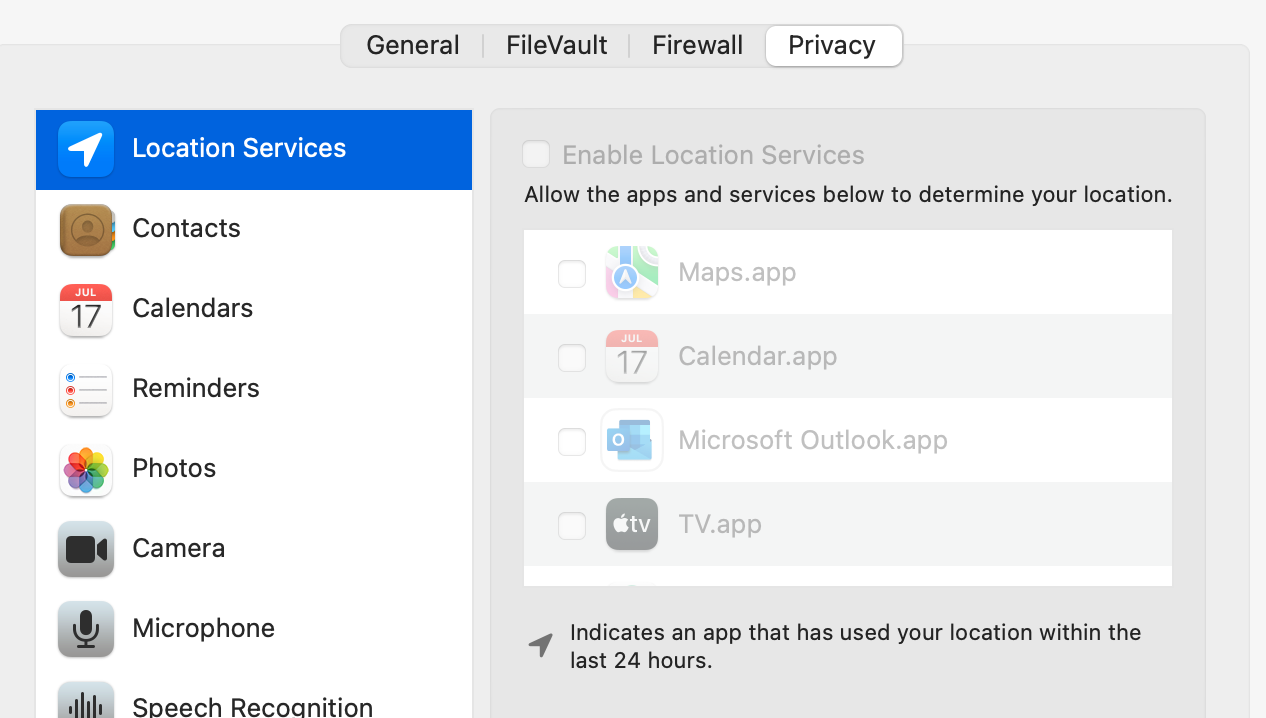Select the Reminders list icon
Viewport: 1266px width, 718px height.
[86, 389]
